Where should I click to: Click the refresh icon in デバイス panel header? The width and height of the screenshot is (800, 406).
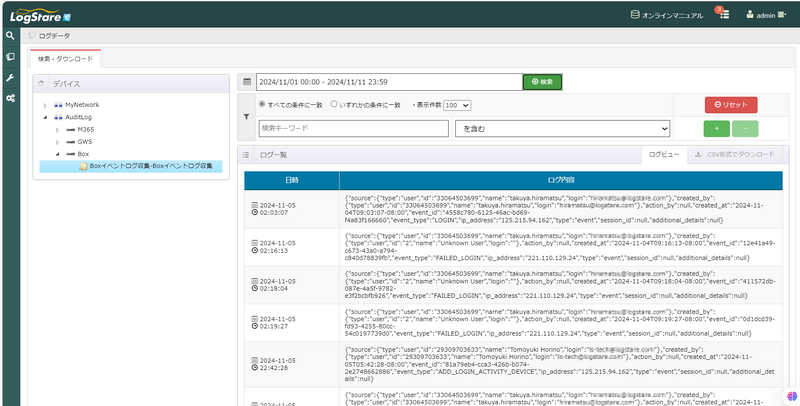[x=42, y=84]
